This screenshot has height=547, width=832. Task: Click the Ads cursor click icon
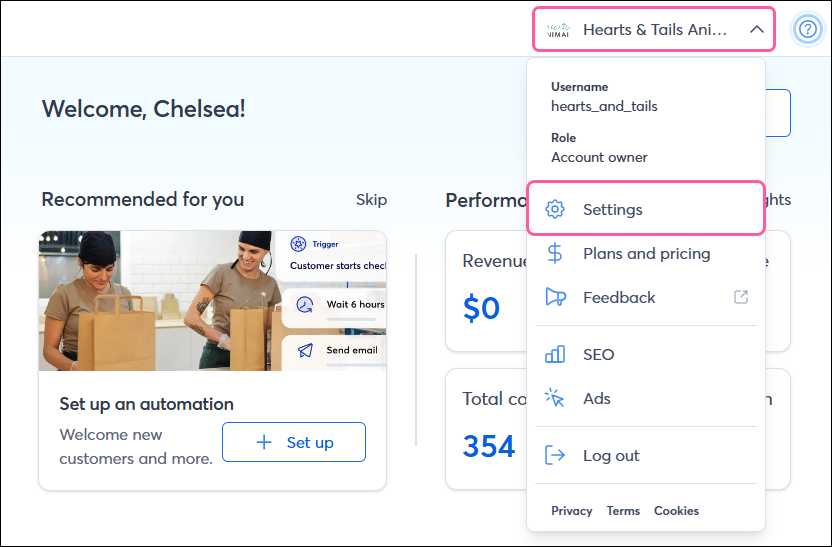point(555,398)
